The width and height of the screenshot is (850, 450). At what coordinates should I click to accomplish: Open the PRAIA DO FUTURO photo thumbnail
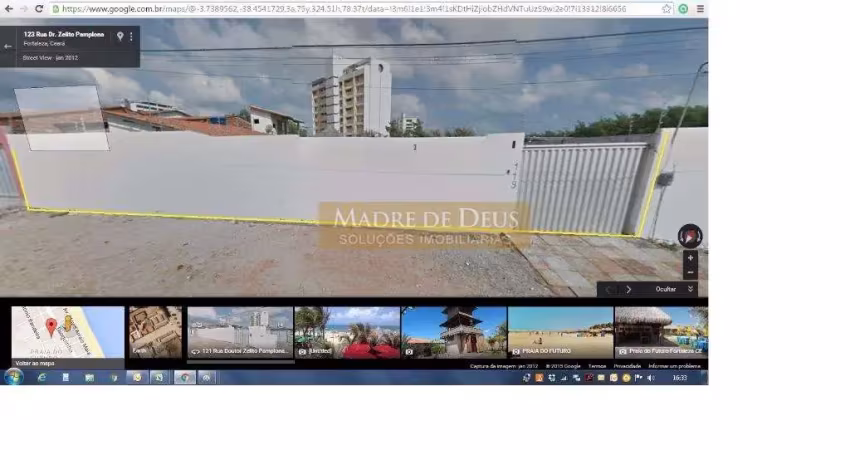[x=560, y=332]
